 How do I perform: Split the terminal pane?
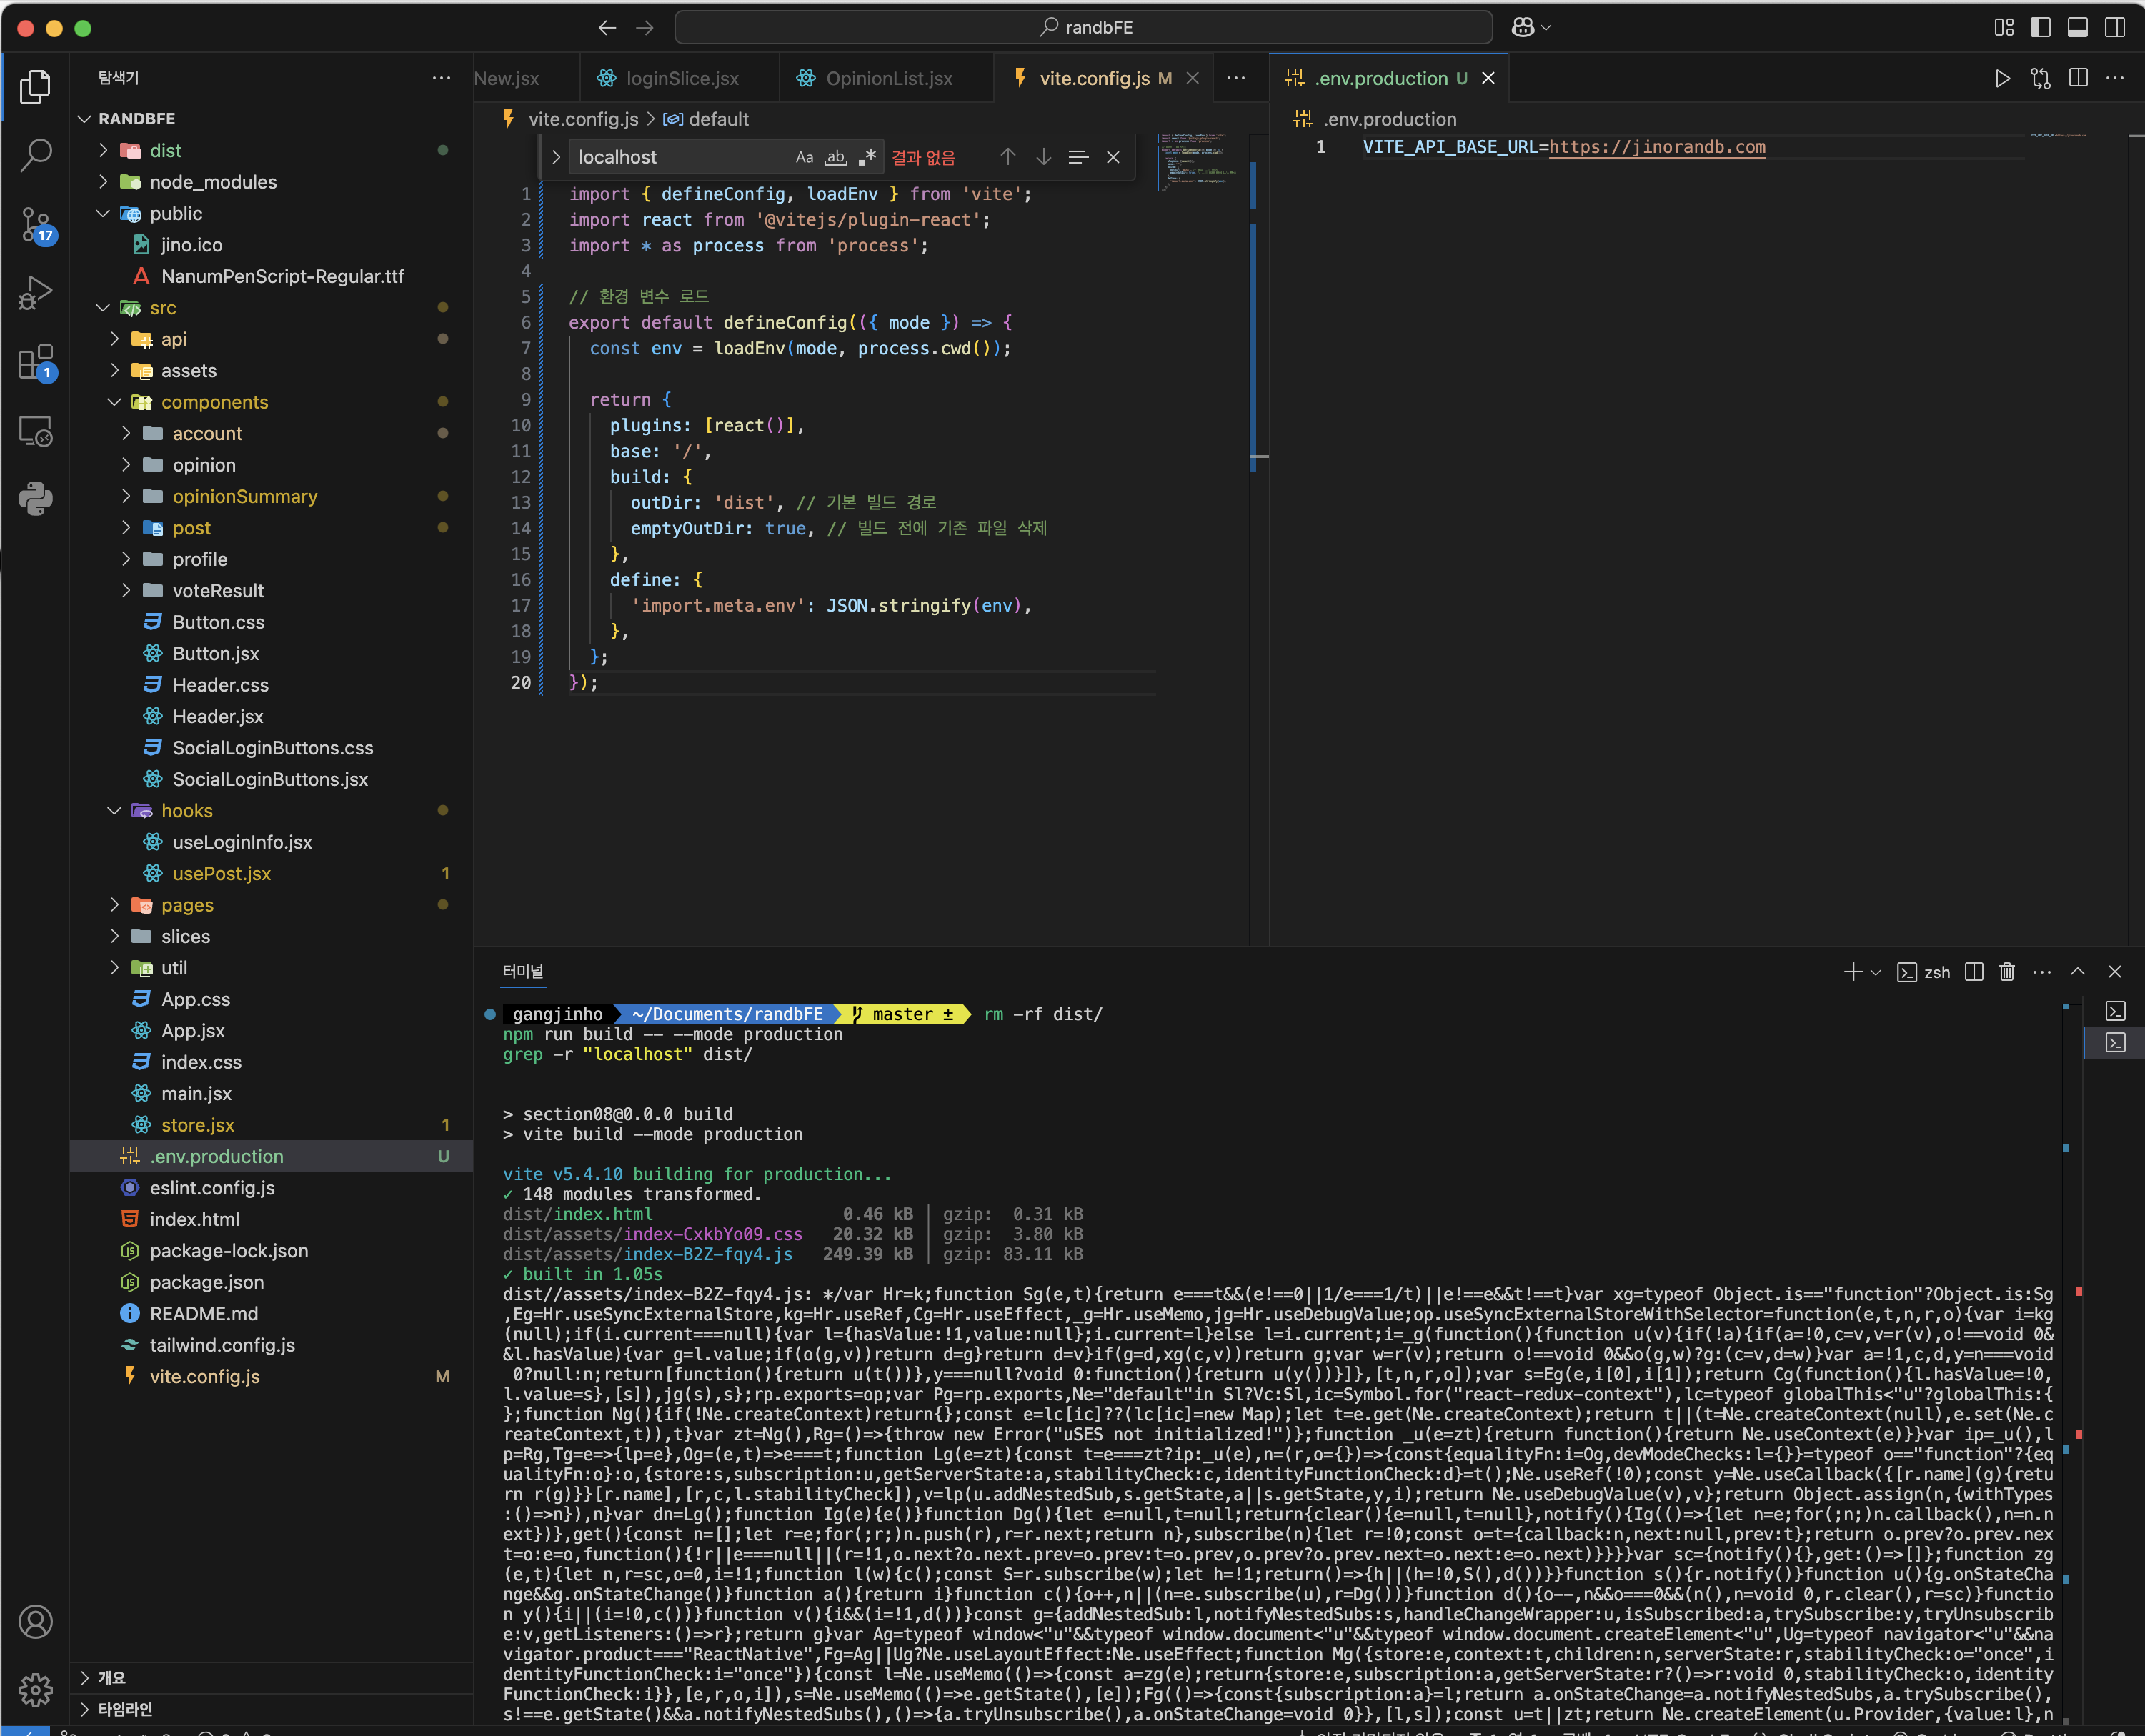[1973, 972]
